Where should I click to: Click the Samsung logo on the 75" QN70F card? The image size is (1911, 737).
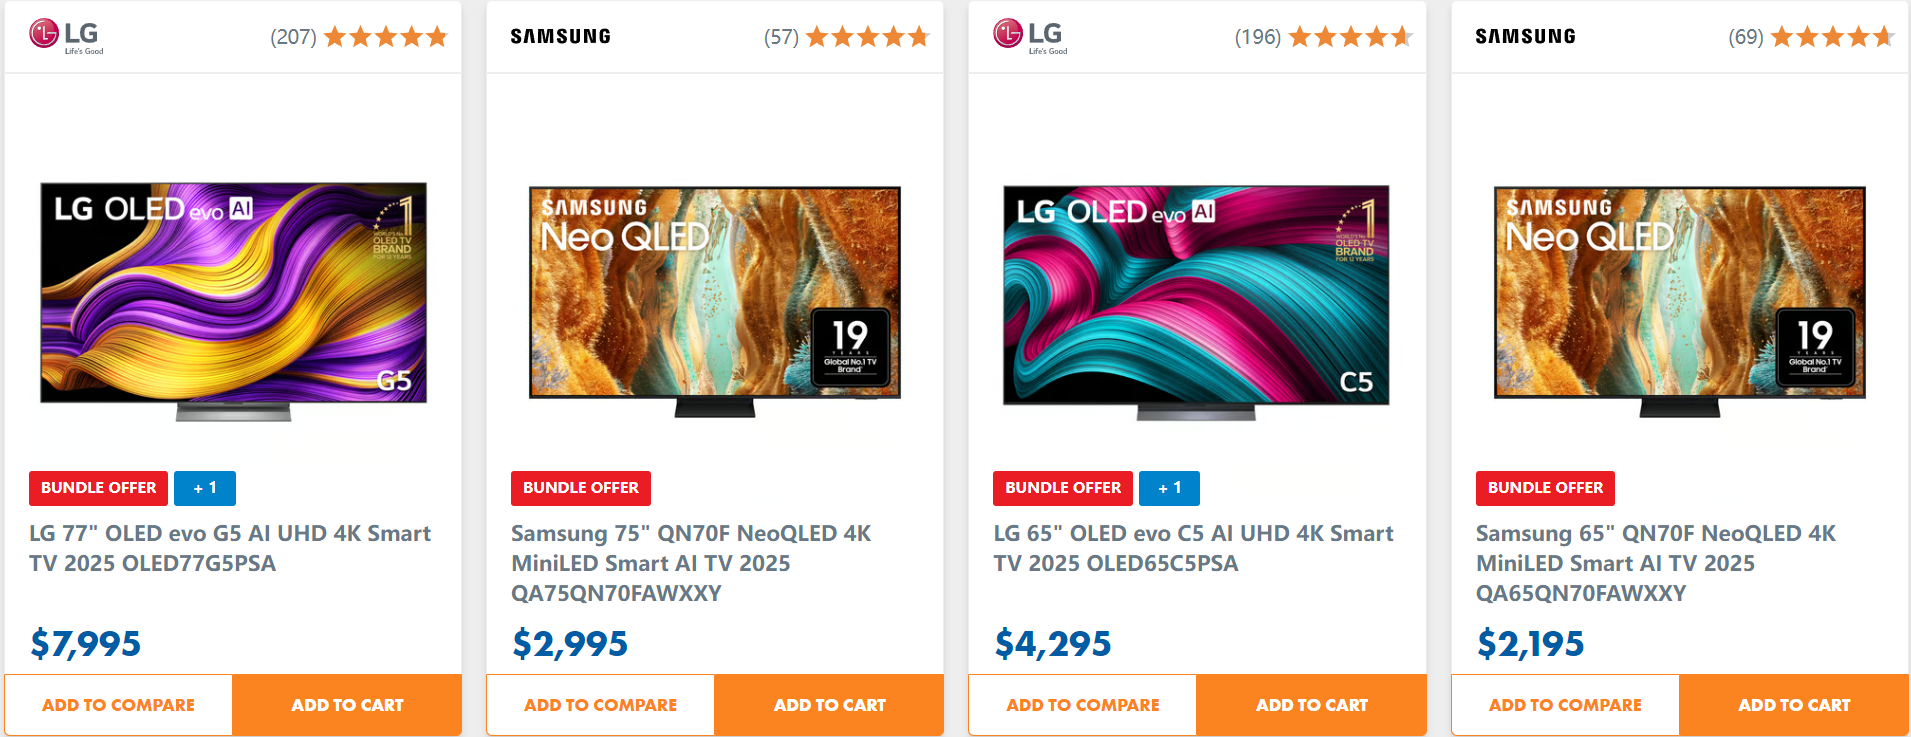pos(560,37)
